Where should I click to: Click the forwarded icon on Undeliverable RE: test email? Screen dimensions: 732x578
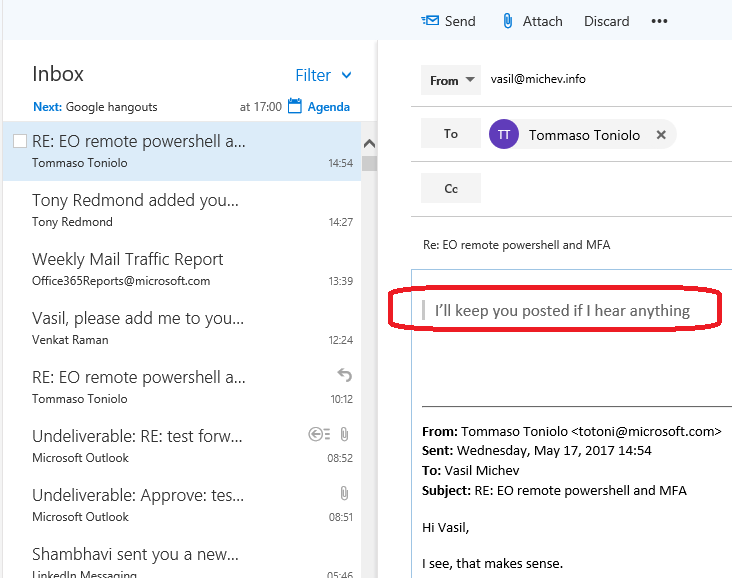(319, 434)
